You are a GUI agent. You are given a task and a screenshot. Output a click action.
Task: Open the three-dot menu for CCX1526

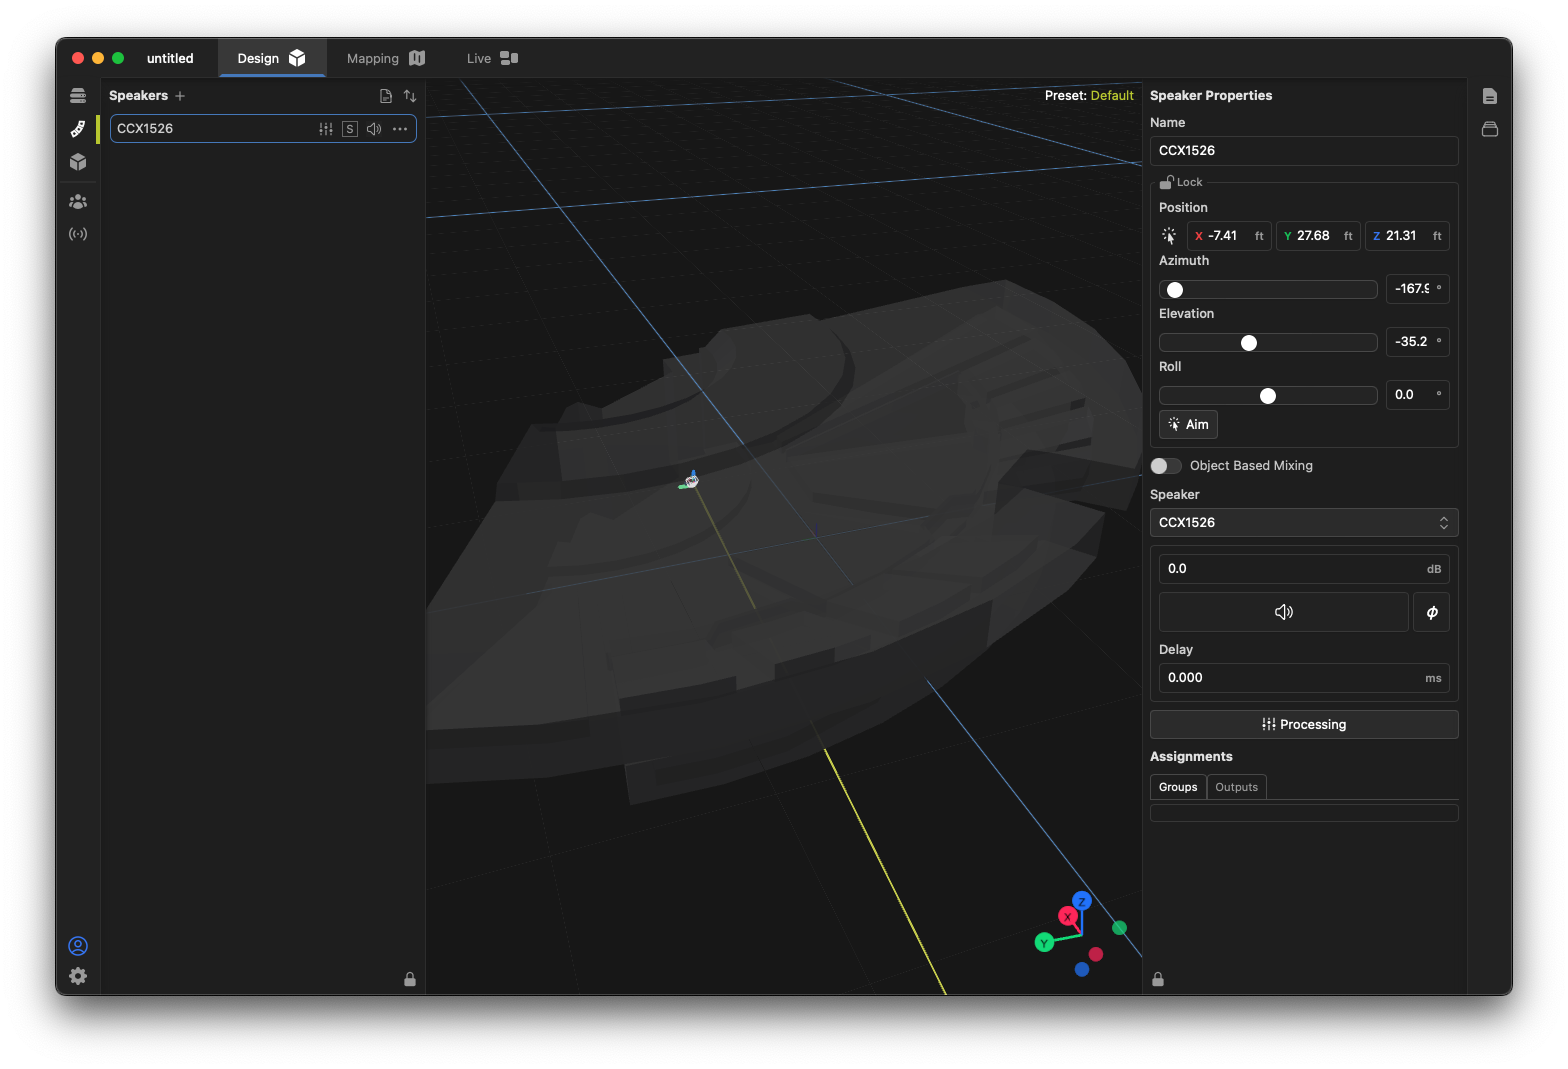pyautogui.click(x=400, y=129)
